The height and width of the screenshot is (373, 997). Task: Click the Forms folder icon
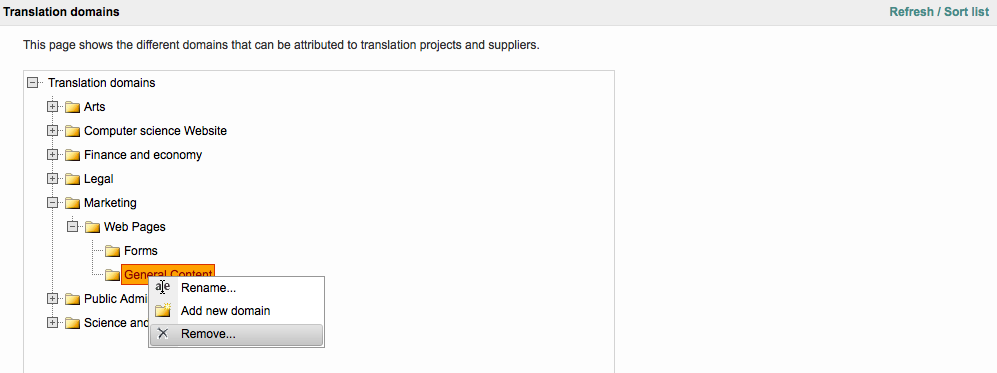[113, 251]
